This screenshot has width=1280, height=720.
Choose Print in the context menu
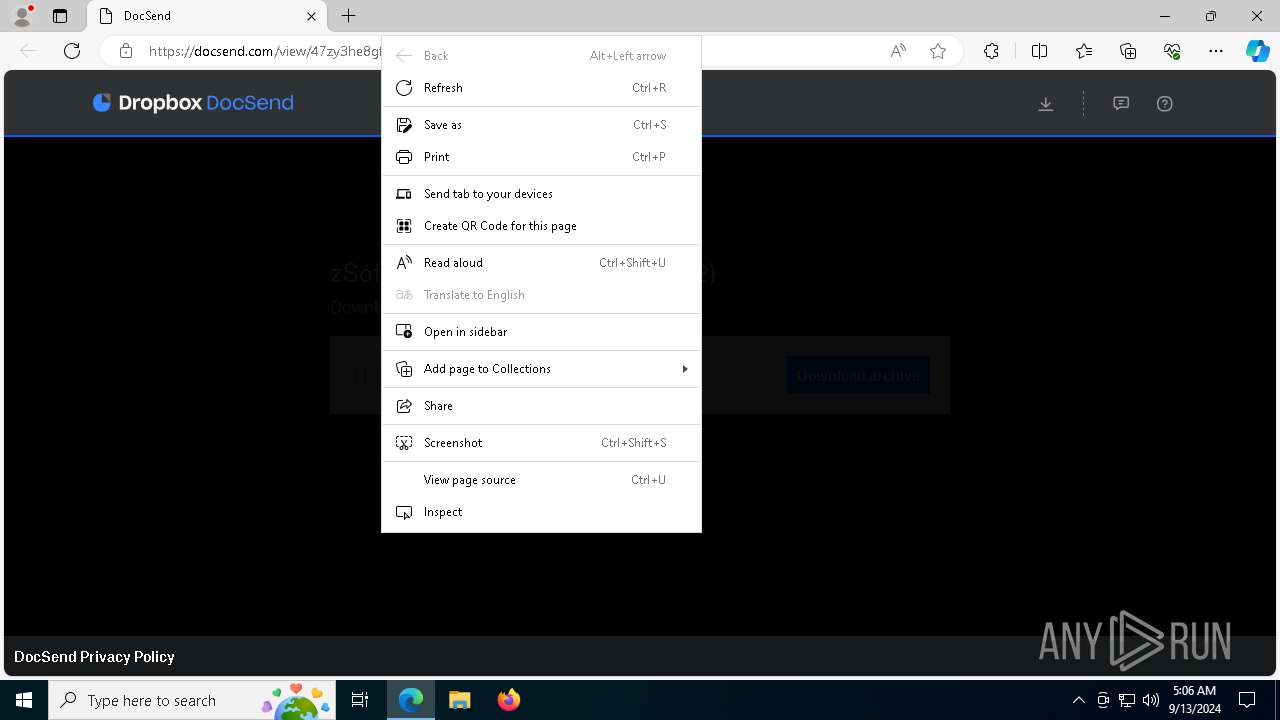(x=541, y=157)
